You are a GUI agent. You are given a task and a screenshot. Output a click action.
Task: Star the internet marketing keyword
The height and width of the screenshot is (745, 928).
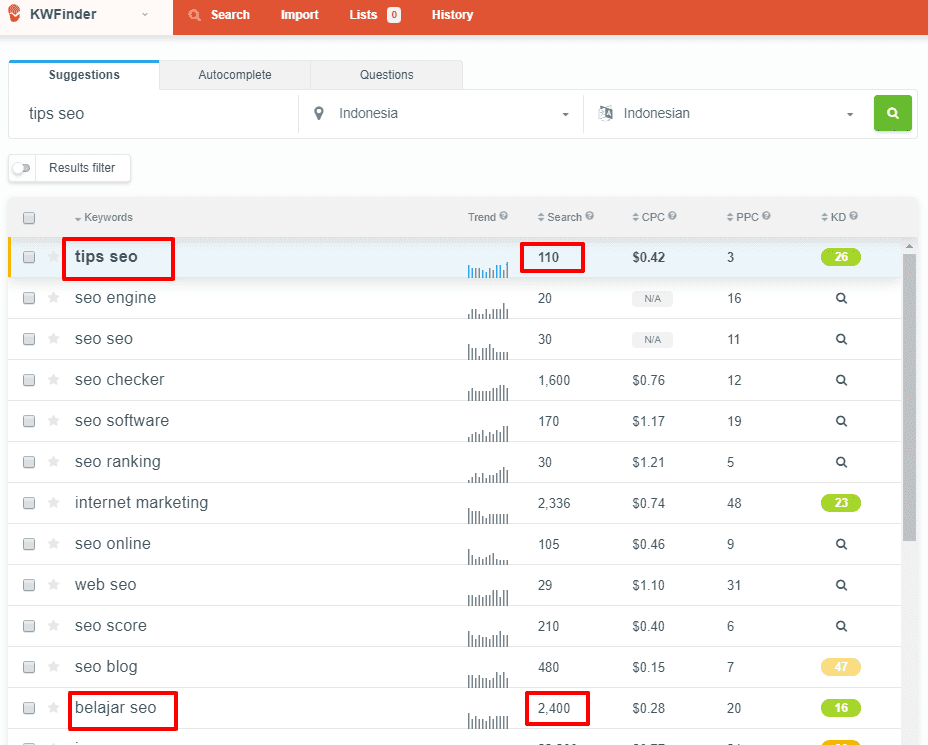[53, 503]
